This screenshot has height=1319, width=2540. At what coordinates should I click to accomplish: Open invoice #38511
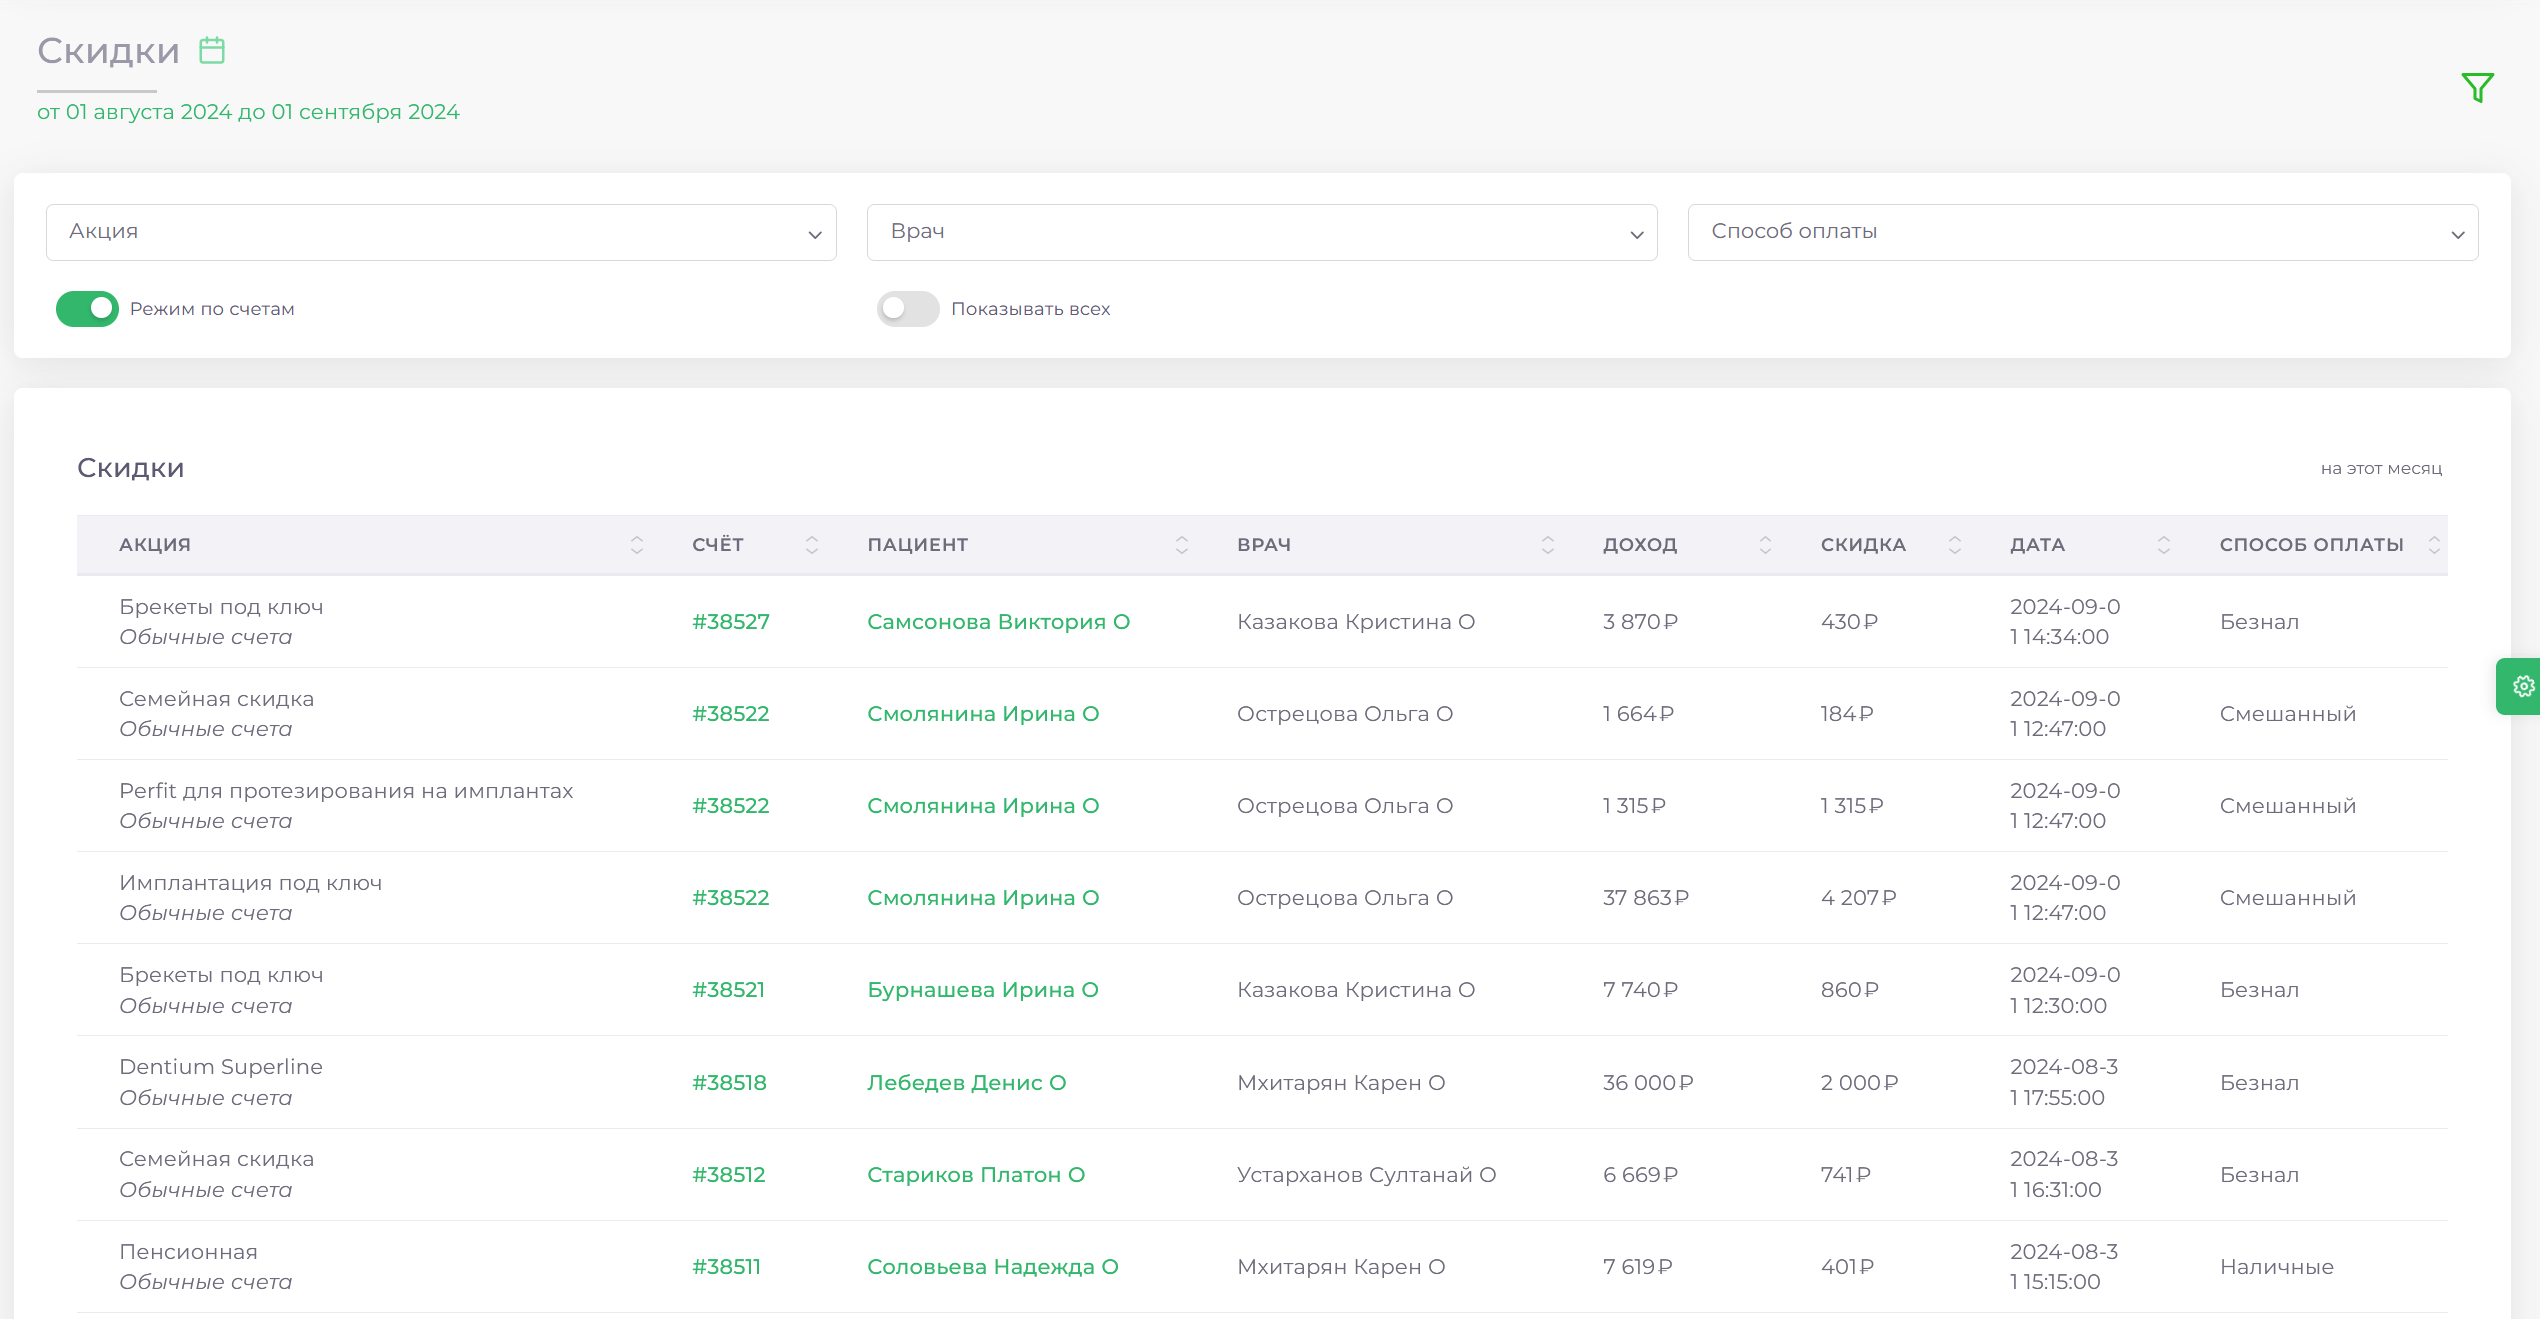(727, 1267)
